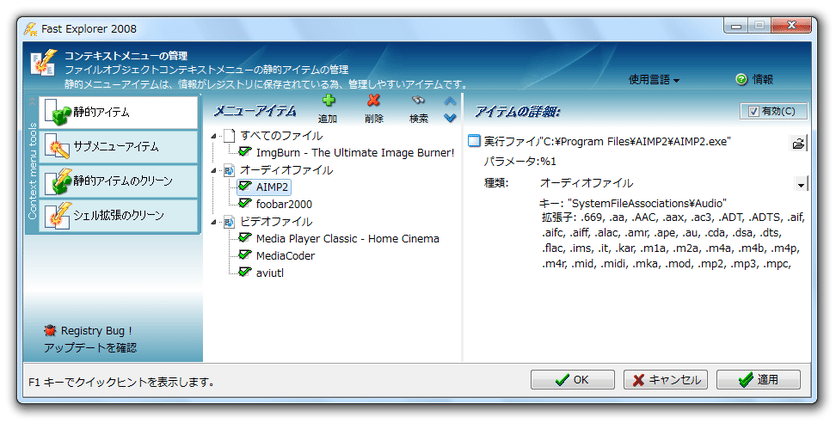The image size is (836, 423).
Task: Click the パラメータ %1 field
Action: tap(549, 161)
